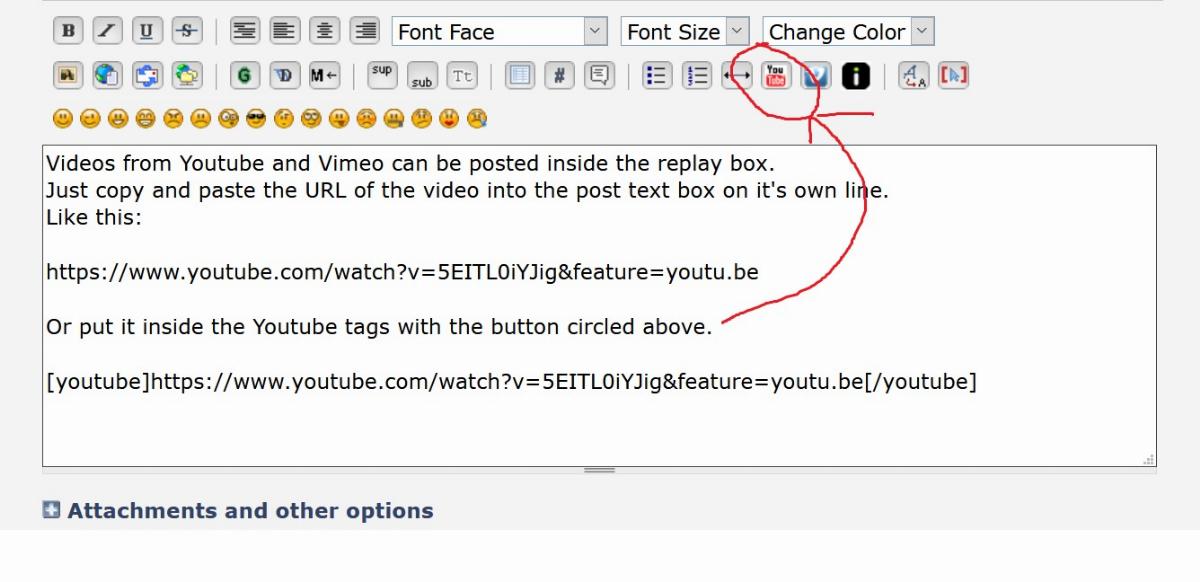Viewport: 1200px width, 582px height.
Task: Click the subscript button
Action: click(x=422, y=76)
